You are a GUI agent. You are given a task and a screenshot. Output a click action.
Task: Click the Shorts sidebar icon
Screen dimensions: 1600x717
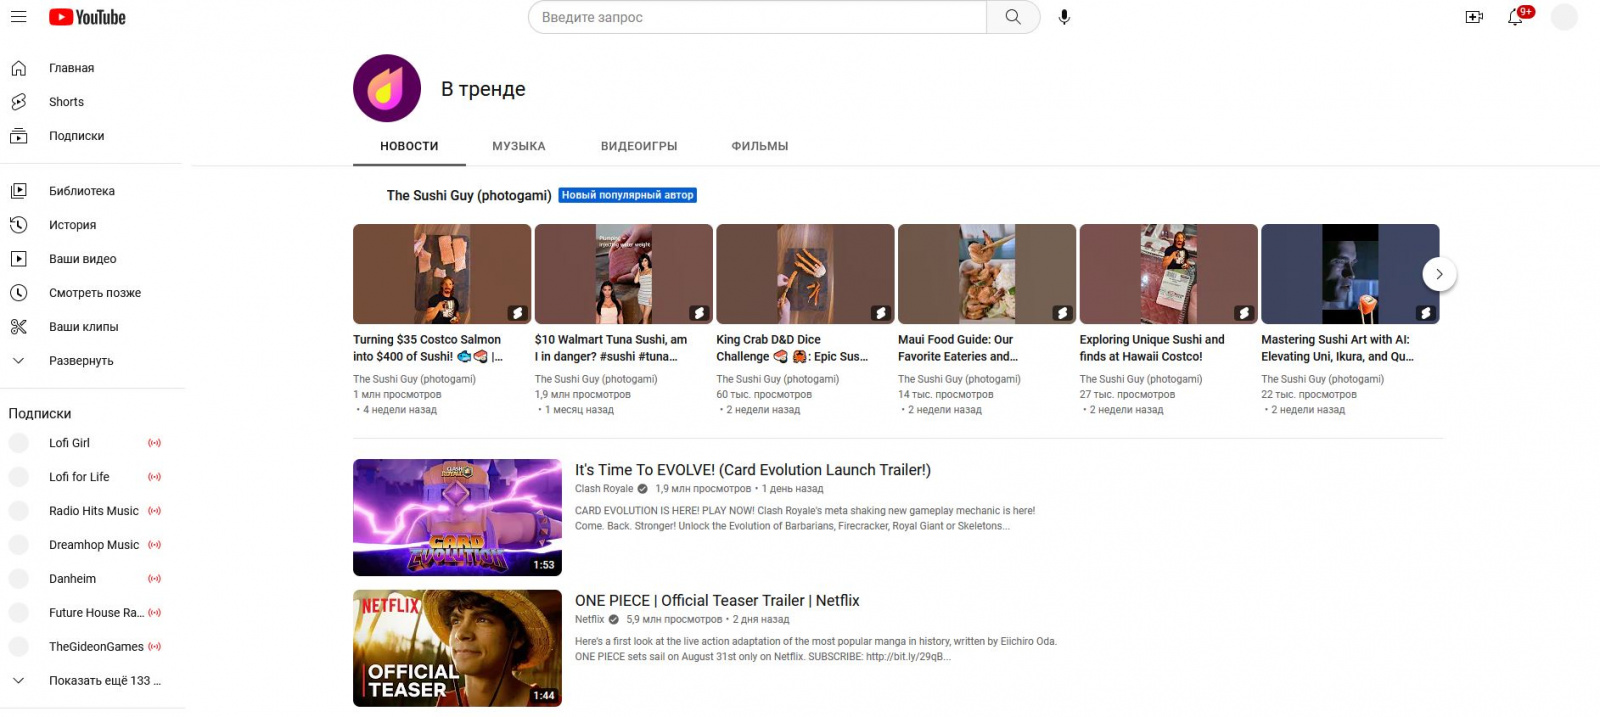tap(18, 102)
